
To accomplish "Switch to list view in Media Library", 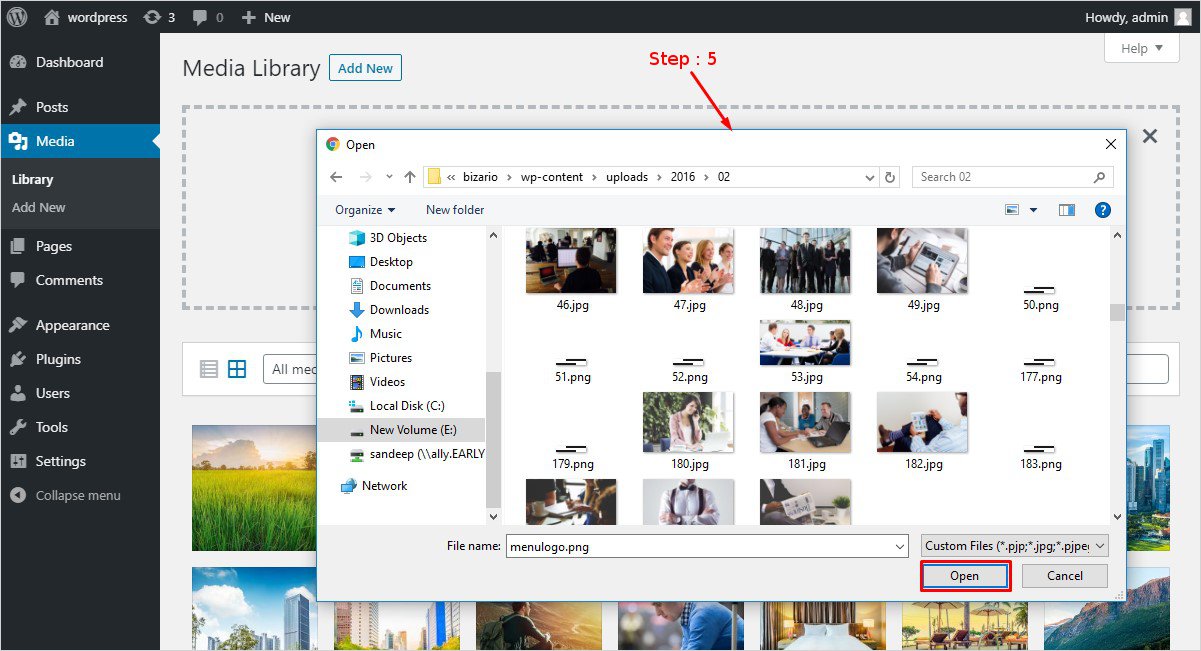I will click(x=209, y=369).
